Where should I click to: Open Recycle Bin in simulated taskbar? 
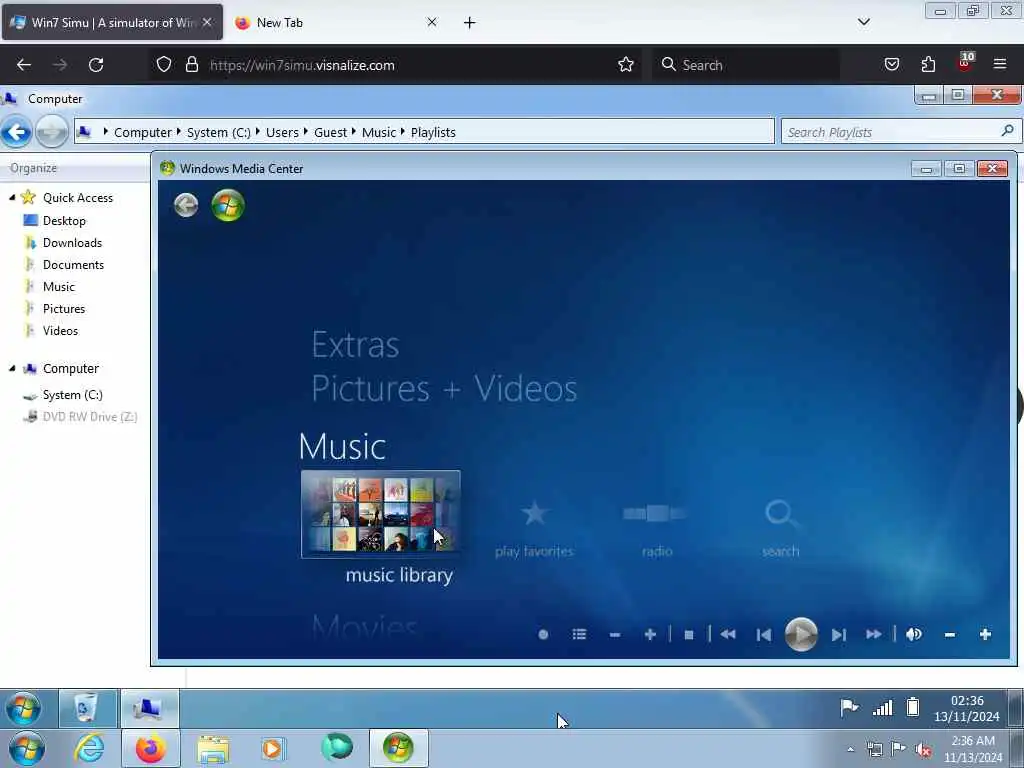pos(88,709)
